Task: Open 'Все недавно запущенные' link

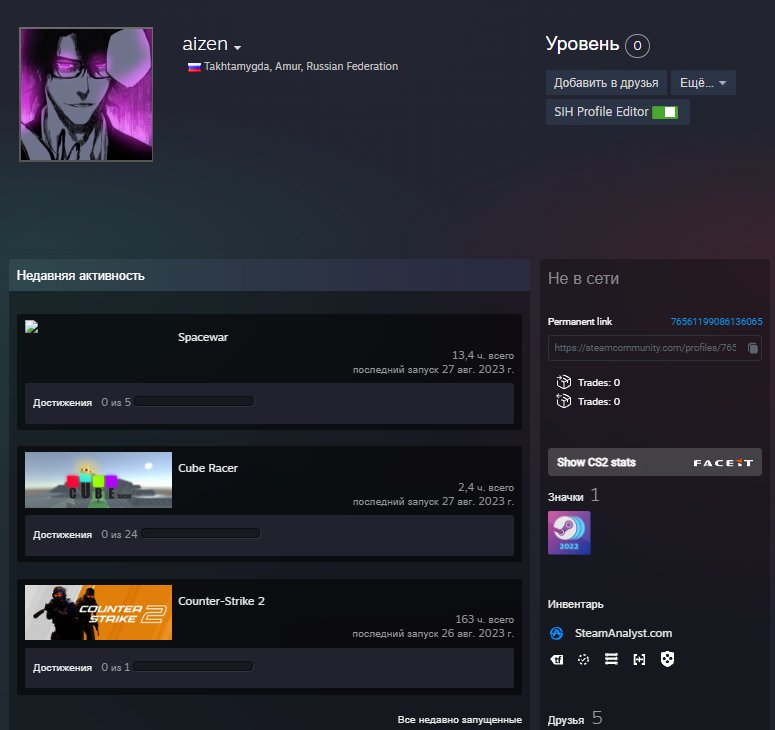Action: pyautogui.click(x=459, y=719)
